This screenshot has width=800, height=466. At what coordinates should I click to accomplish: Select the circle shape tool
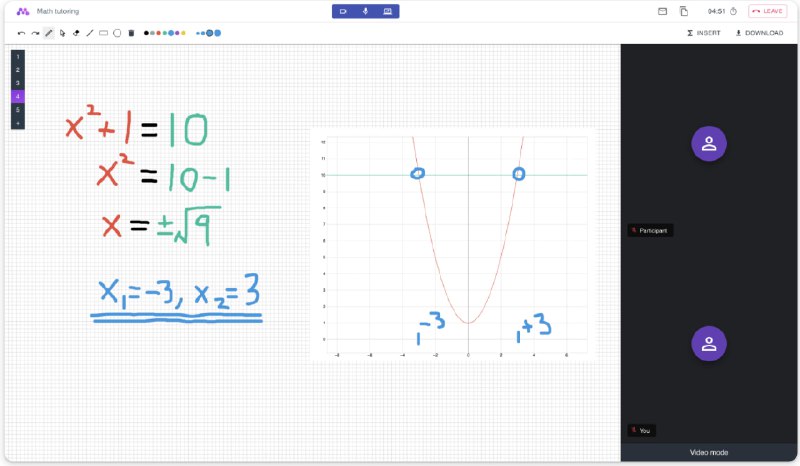coord(117,33)
